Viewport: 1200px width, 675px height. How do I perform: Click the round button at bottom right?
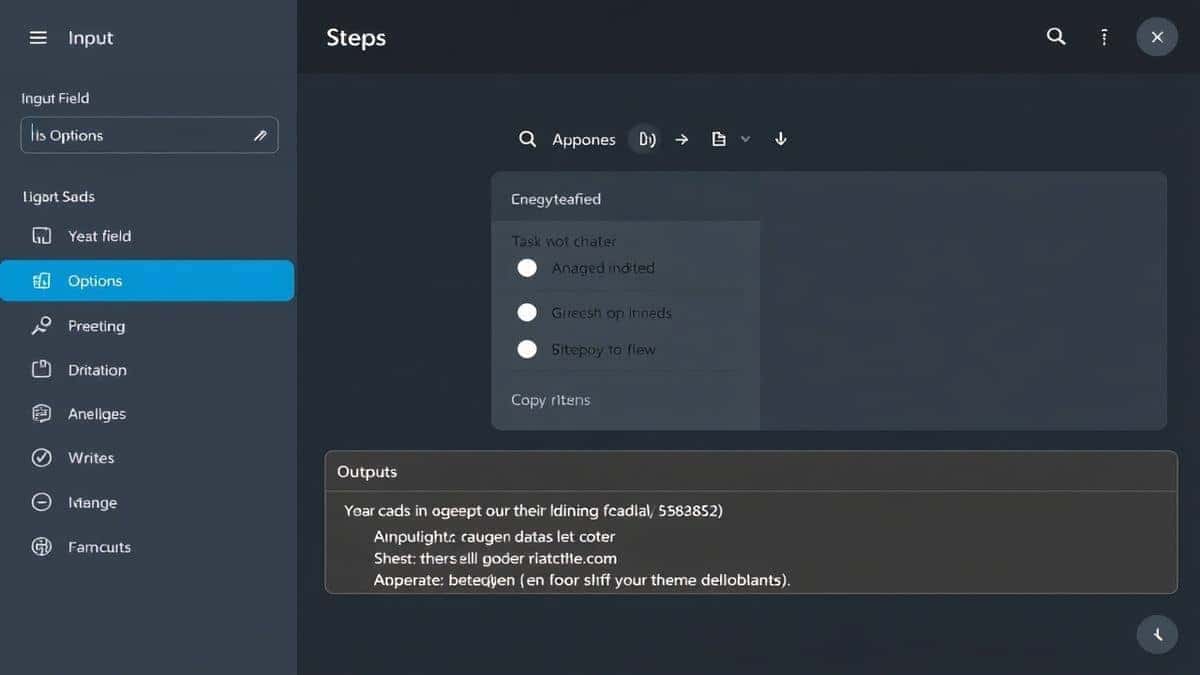pyautogui.click(x=1157, y=634)
